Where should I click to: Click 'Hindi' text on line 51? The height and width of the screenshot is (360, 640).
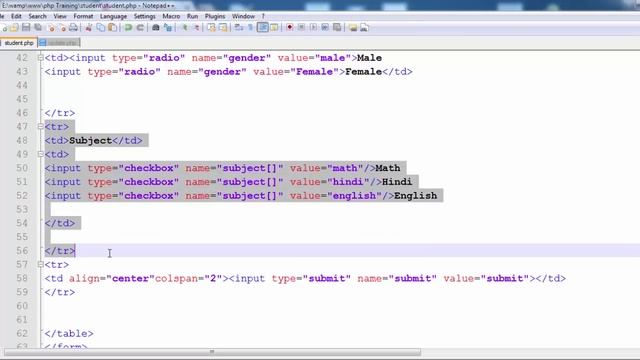pyautogui.click(x=397, y=182)
